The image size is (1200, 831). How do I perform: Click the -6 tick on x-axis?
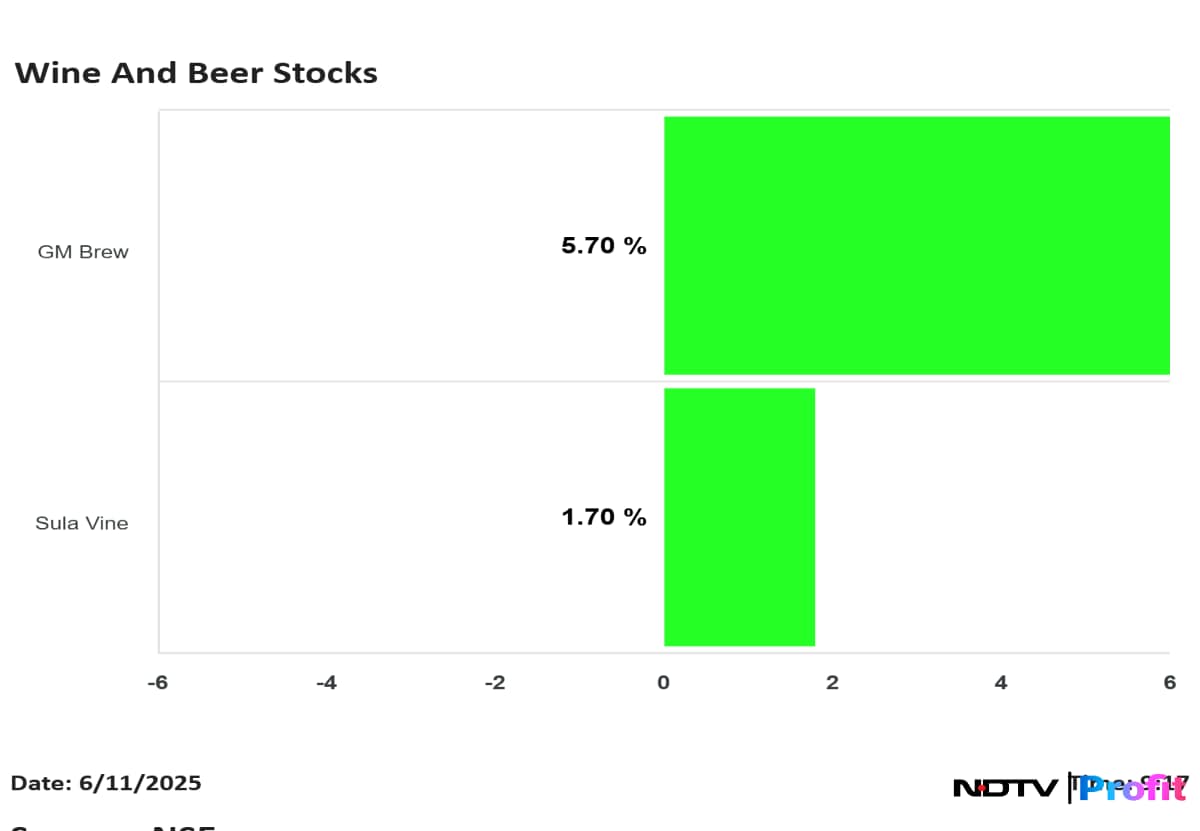157,682
